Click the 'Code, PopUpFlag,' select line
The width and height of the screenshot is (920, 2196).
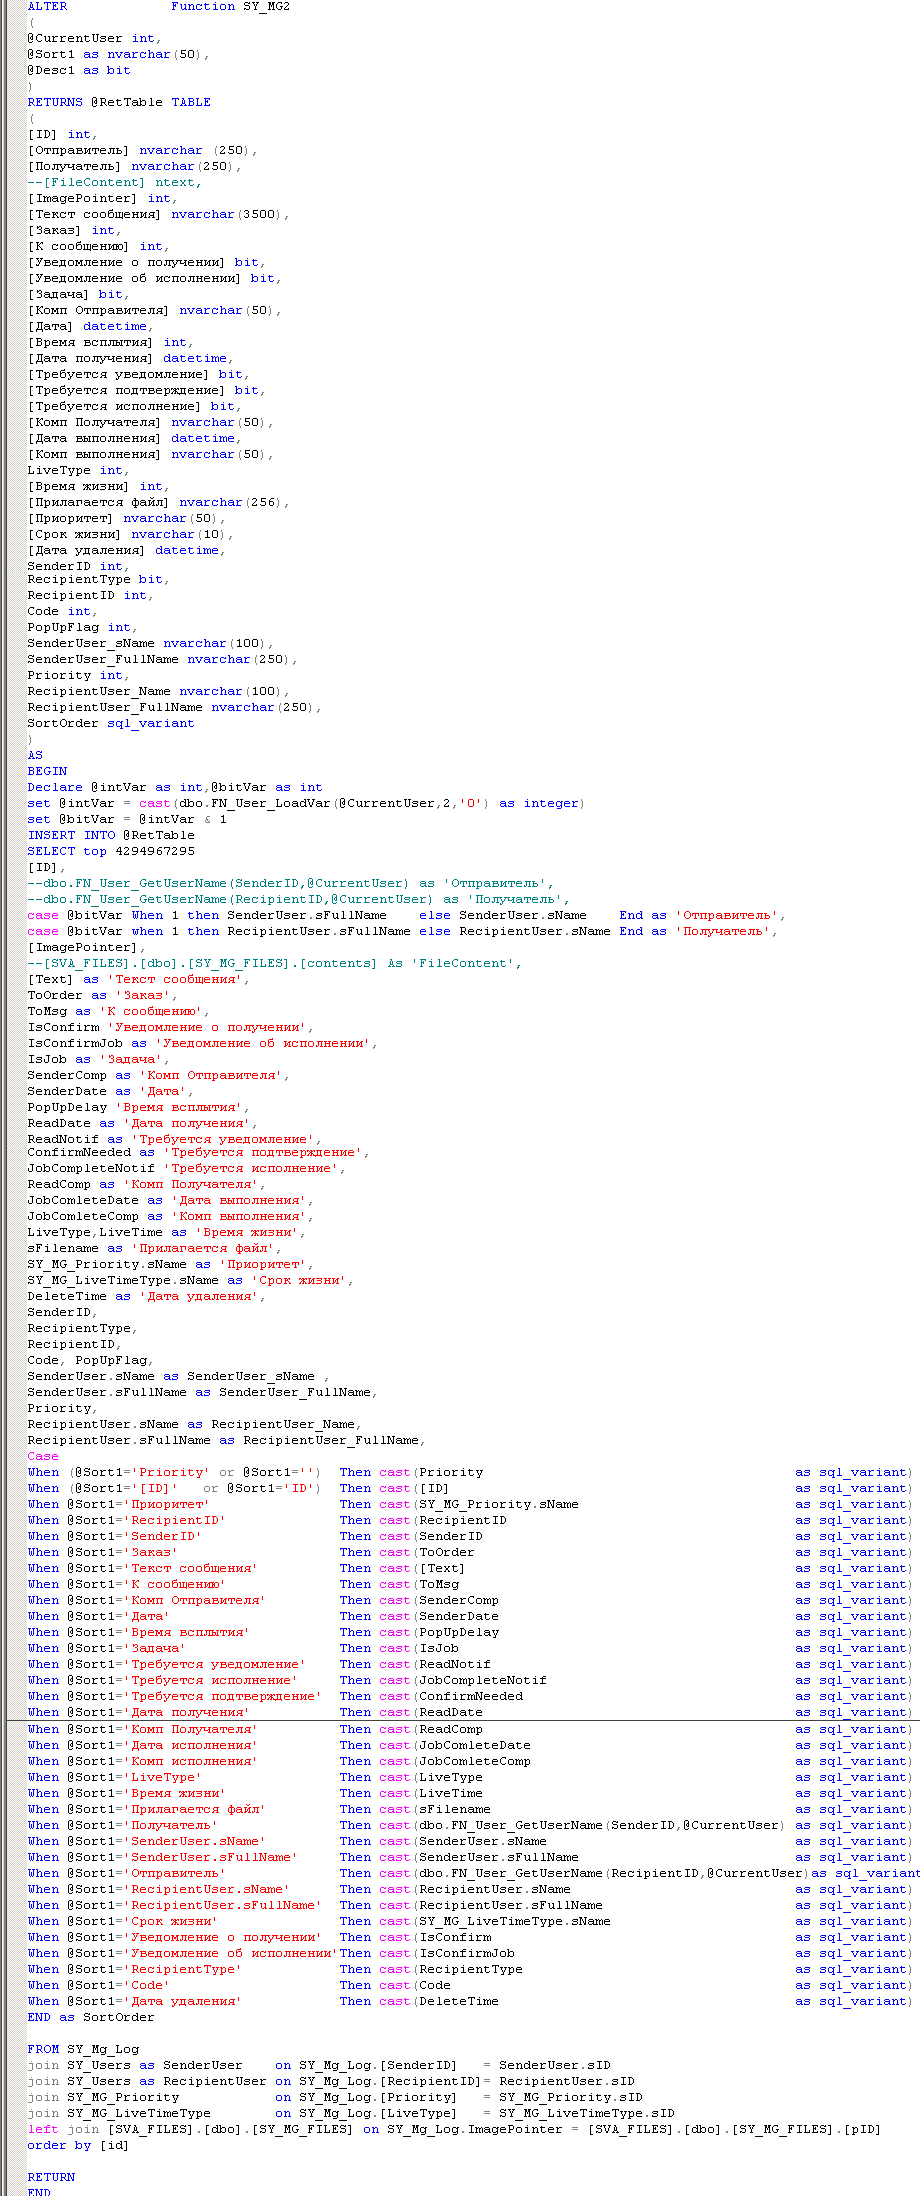point(91,1360)
